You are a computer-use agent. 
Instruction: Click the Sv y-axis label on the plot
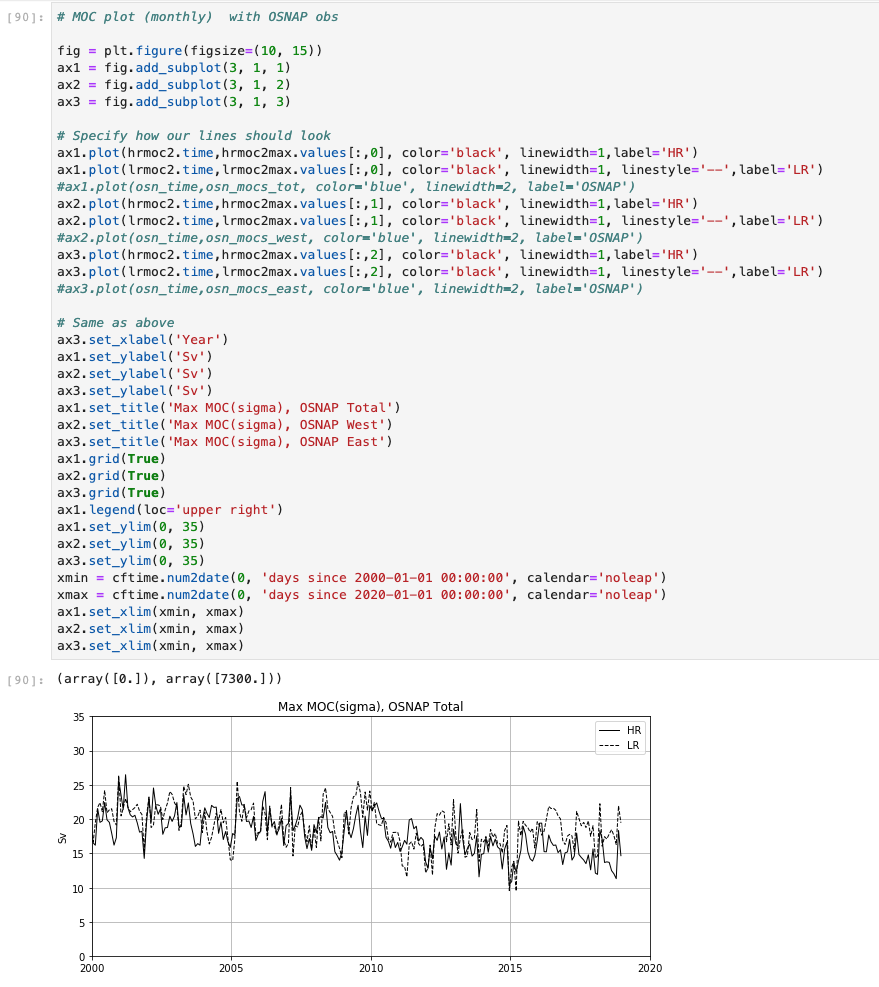tap(62, 837)
